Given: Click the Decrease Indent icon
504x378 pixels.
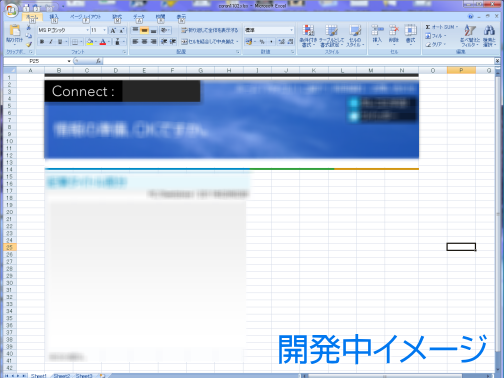Looking at the screenshot, I should point(164,42).
